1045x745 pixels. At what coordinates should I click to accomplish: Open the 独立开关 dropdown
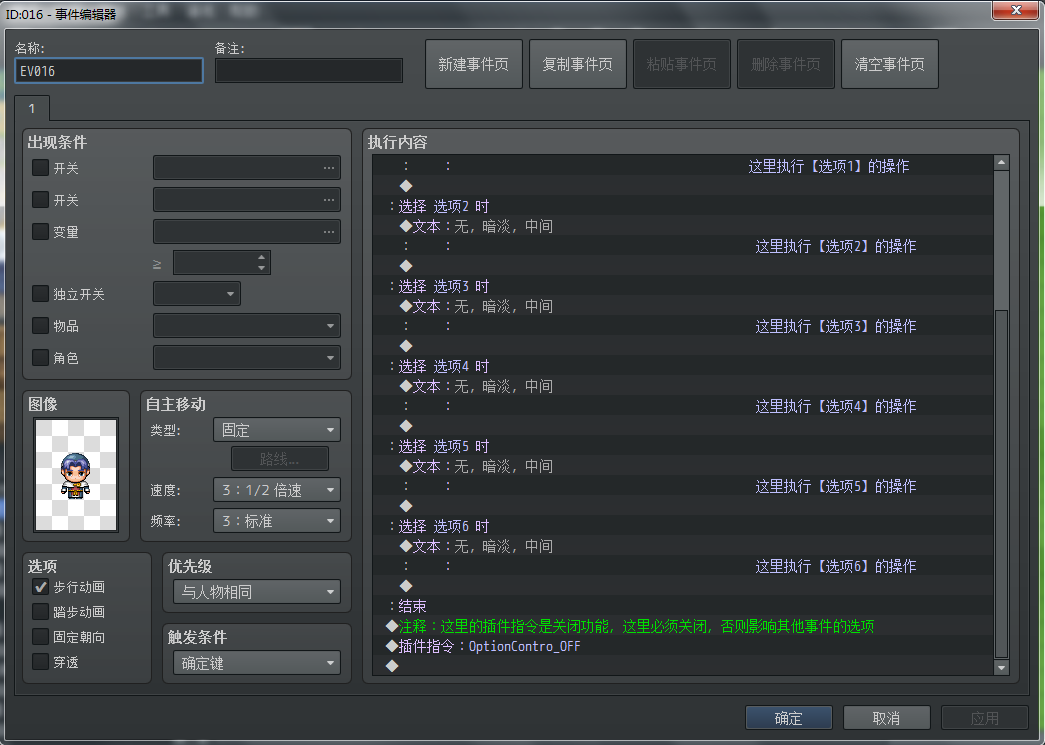click(197, 293)
